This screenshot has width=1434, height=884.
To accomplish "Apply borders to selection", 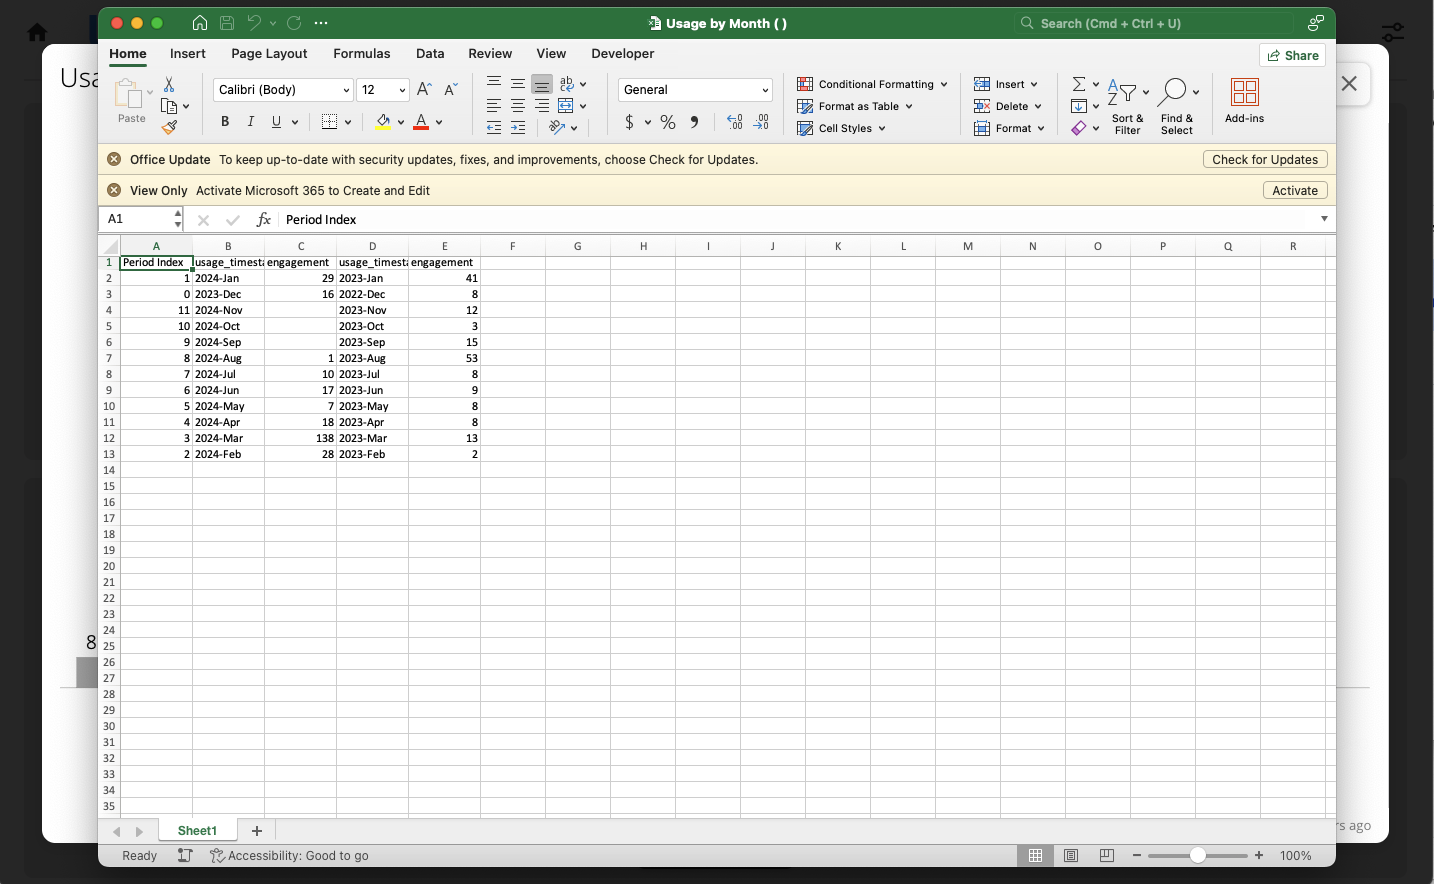I will [330, 122].
